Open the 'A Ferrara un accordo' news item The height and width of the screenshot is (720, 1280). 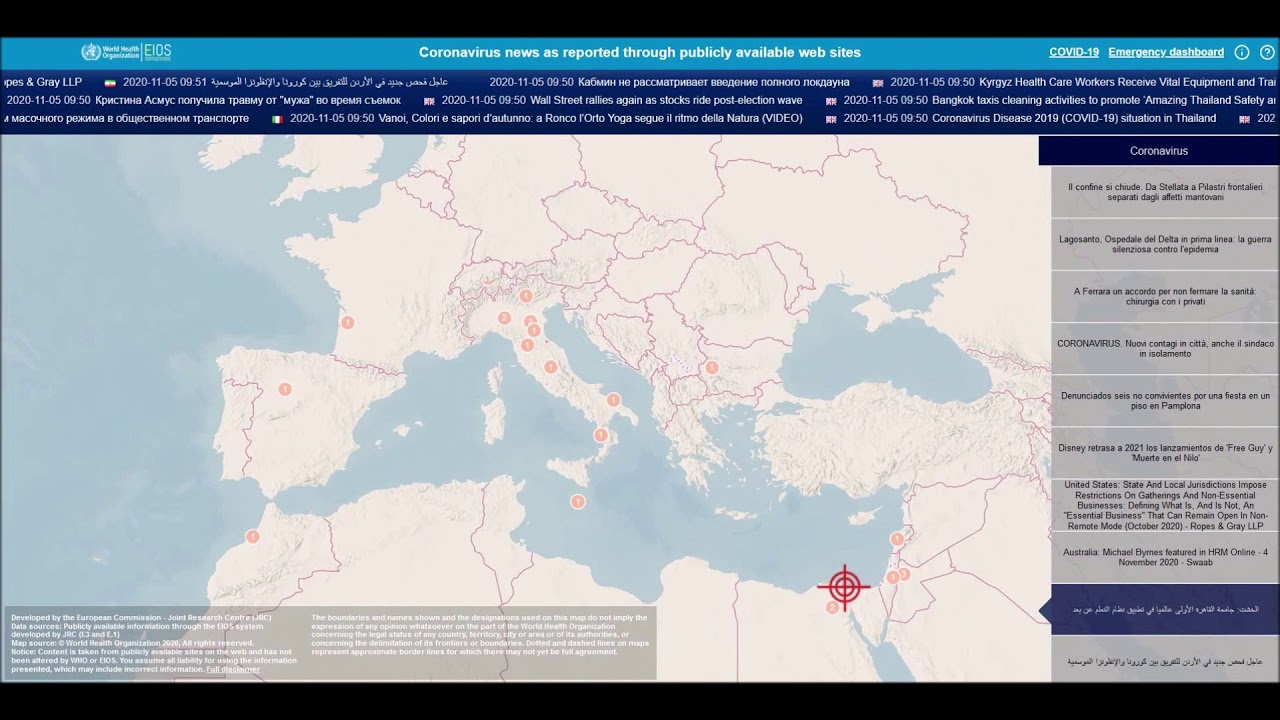(1165, 296)
